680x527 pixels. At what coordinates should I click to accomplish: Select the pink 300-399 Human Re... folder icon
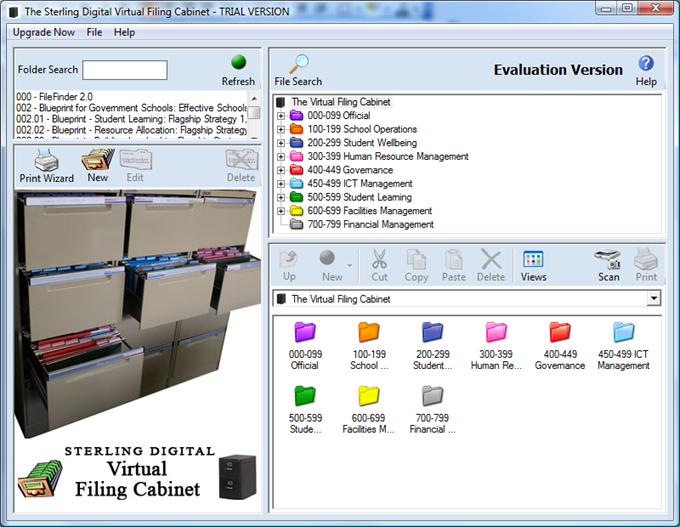coord(496,332)
